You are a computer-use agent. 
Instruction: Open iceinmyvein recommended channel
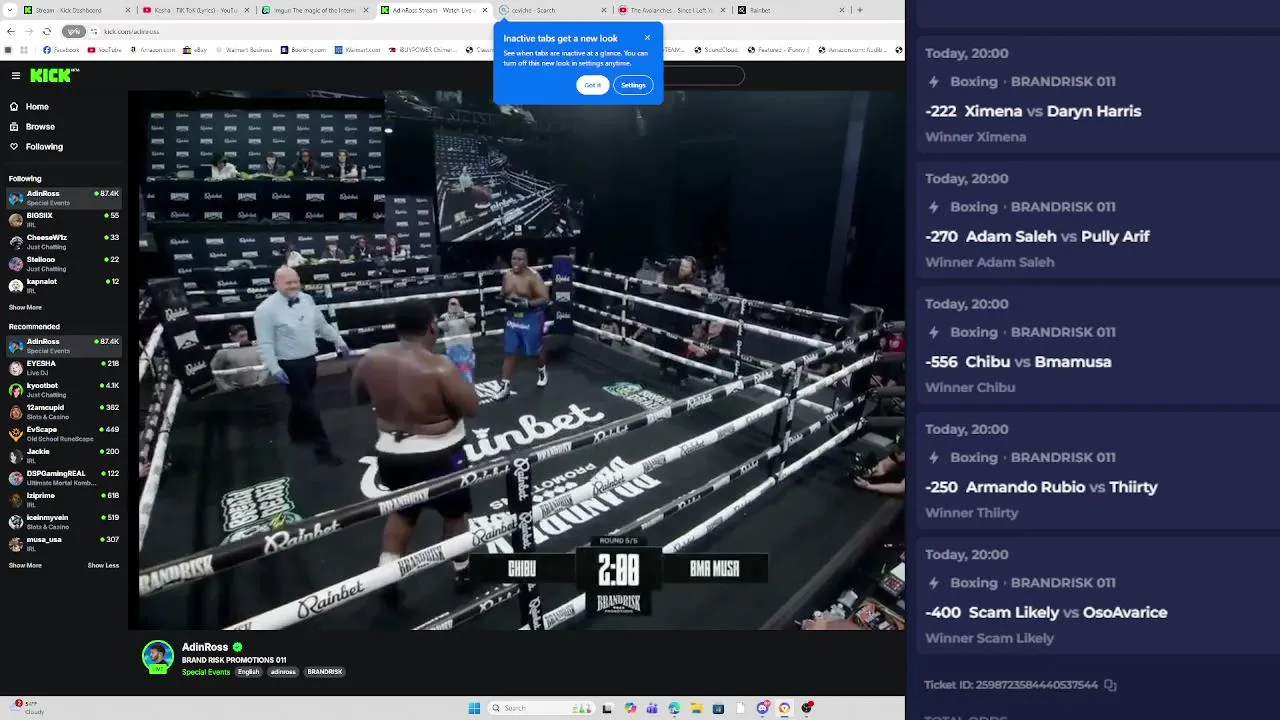tap(64, 522)
